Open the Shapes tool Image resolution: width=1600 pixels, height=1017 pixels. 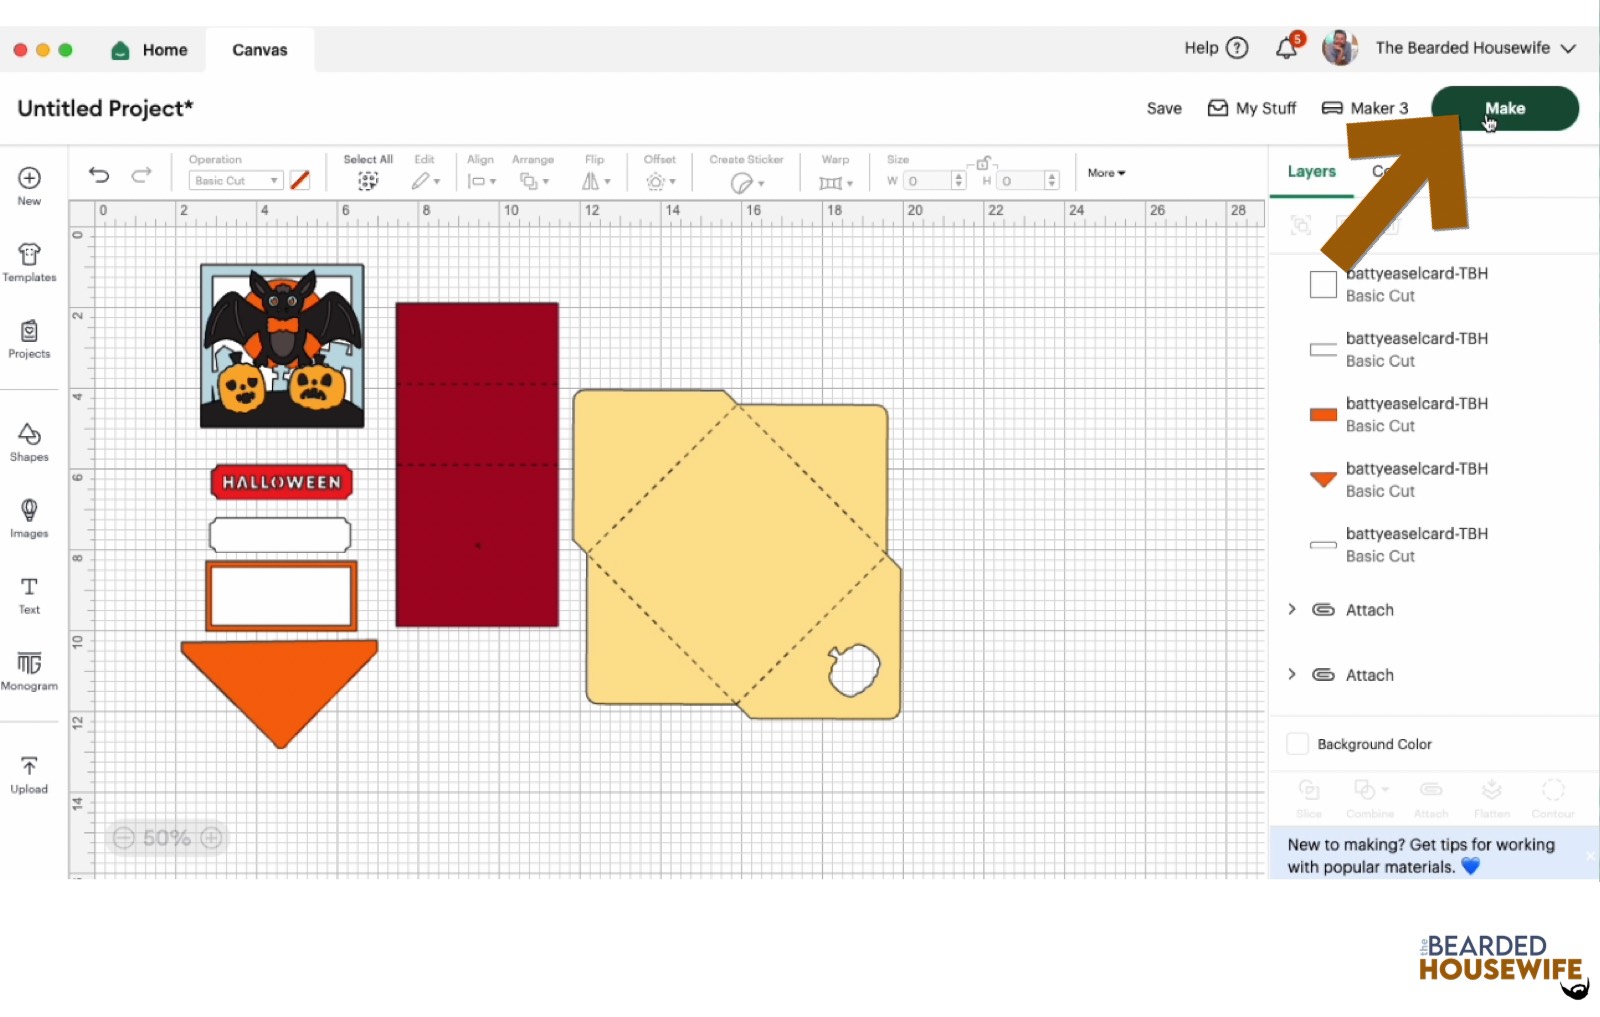pos(29,441)
